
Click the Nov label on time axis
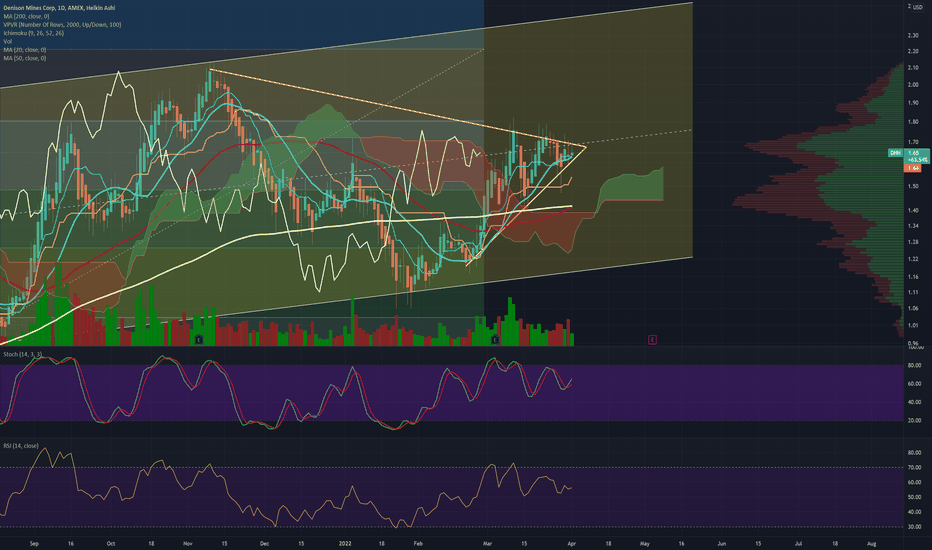pyautogui.click(x=188, y=543)
